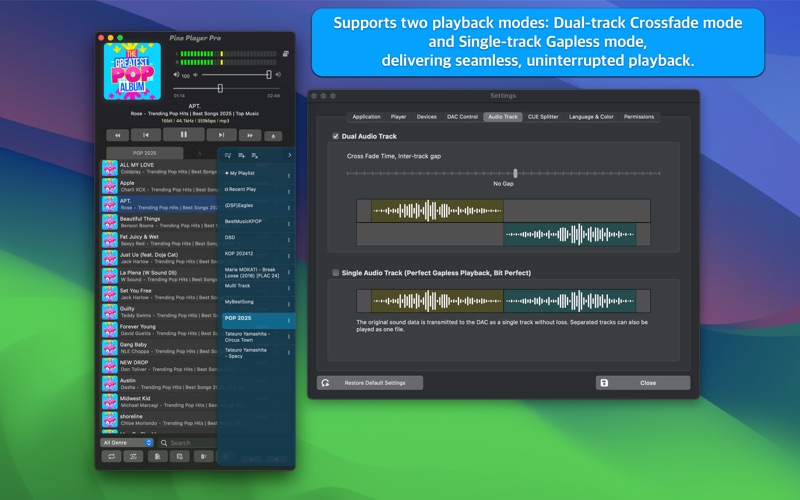This screenshot has height=500, width=800.
Task: Click the song progress slider handle
Action: (220, 88)
